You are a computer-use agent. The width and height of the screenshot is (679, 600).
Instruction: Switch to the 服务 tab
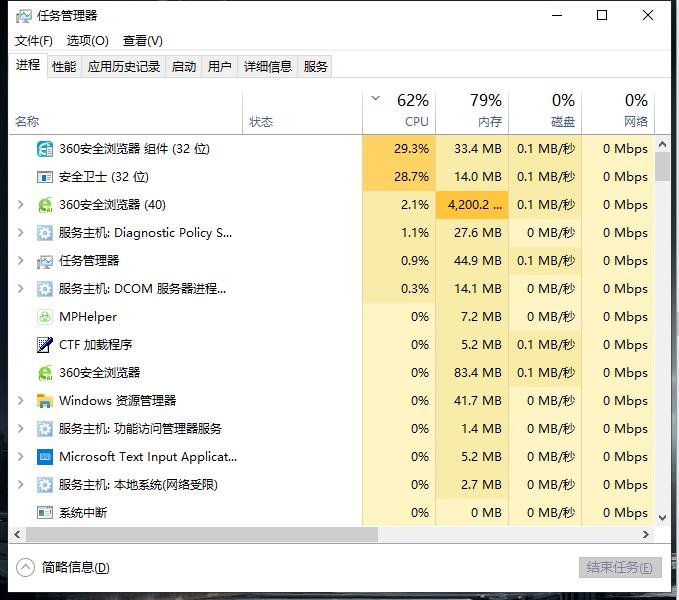[315, 67]
